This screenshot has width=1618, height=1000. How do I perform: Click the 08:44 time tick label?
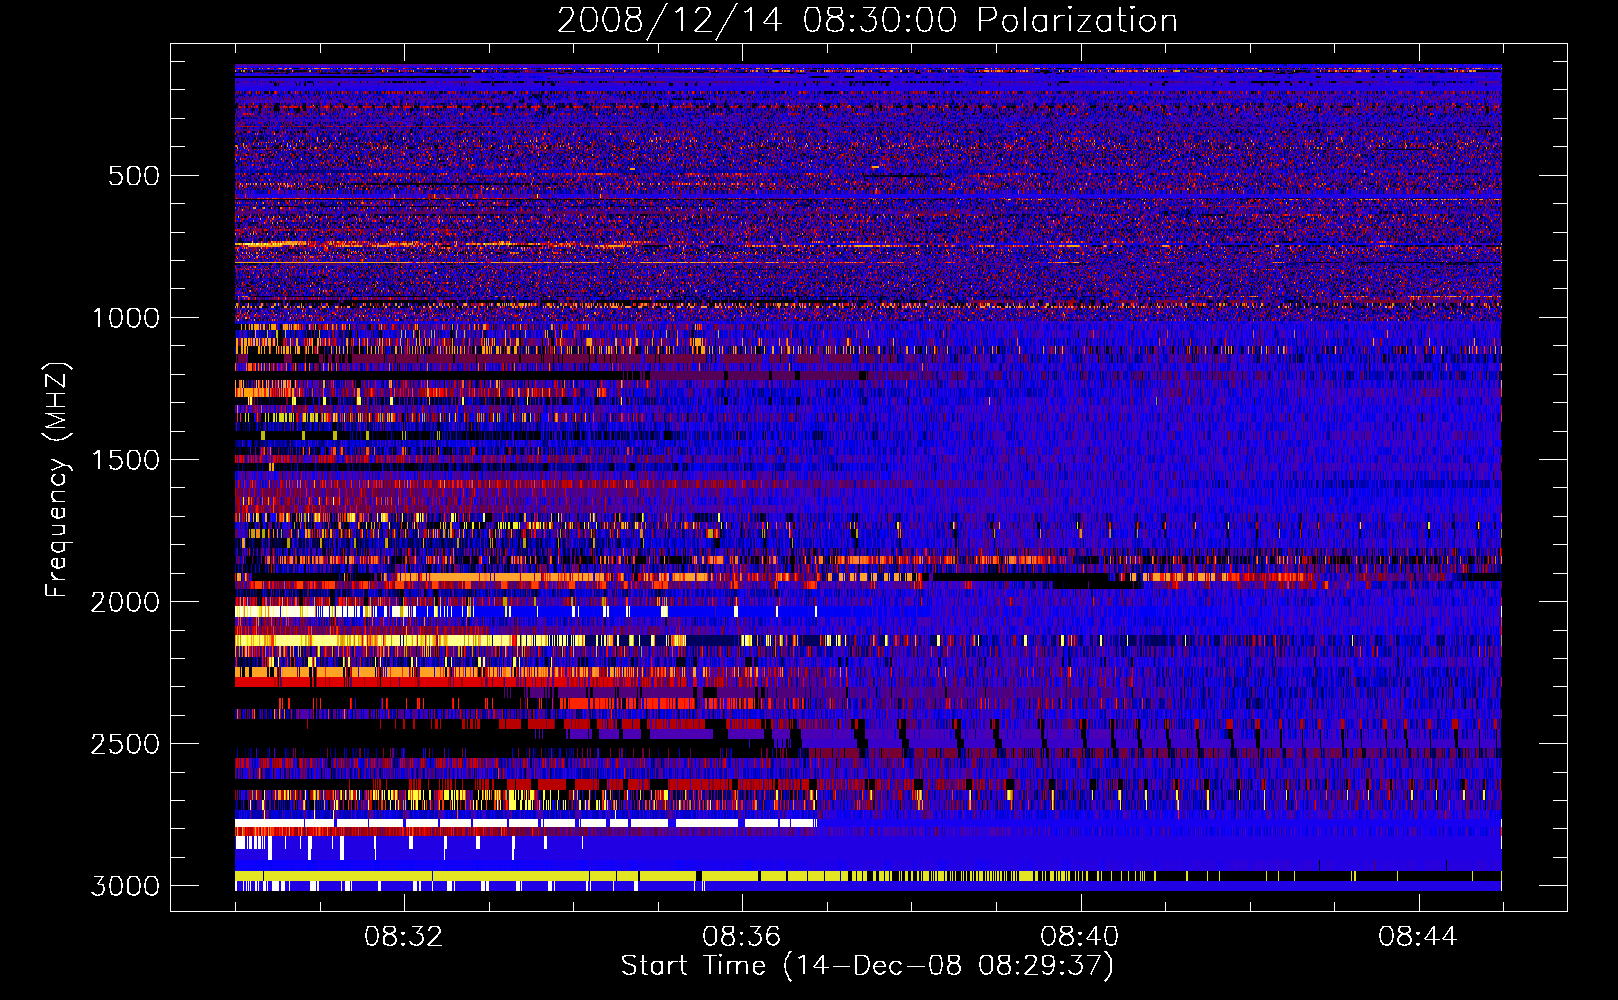pos(1417,937)
